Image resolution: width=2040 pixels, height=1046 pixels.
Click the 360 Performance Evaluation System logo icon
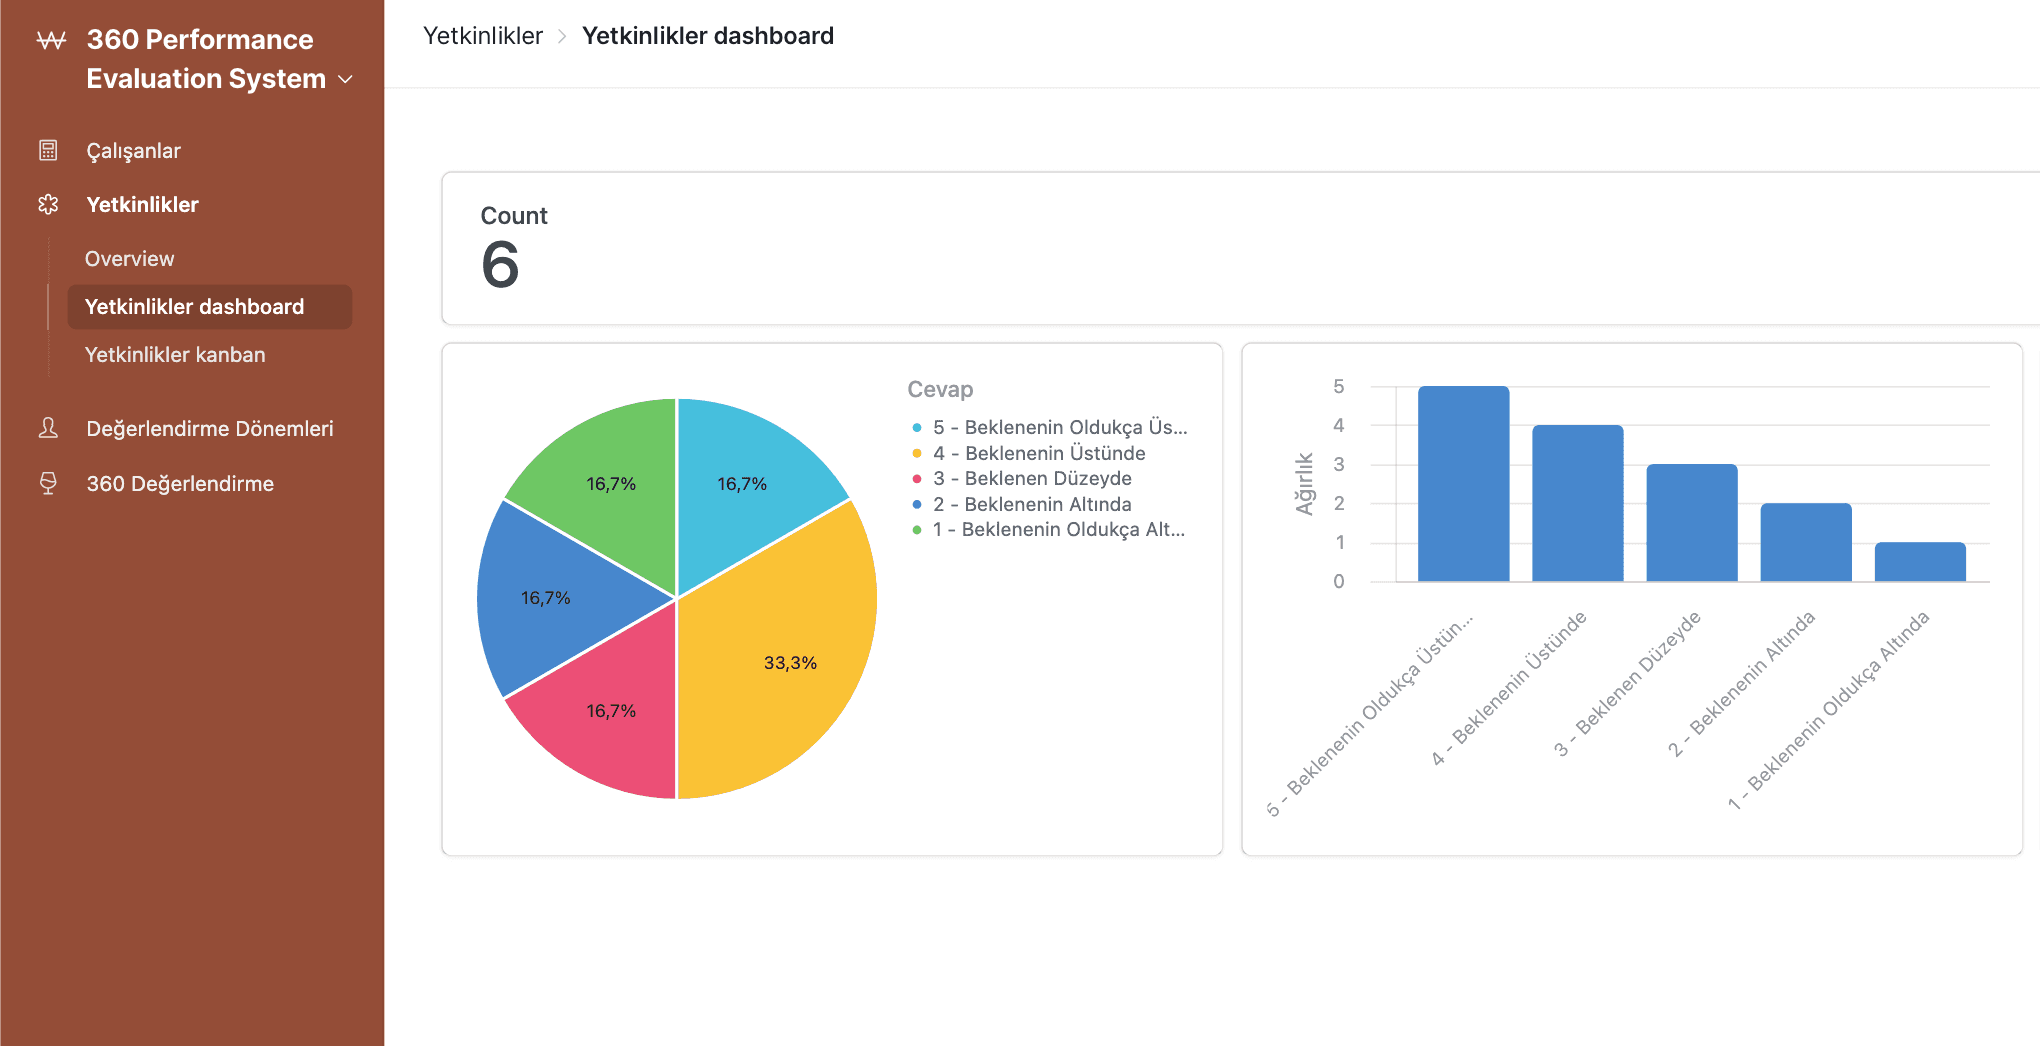pos(51,40)
